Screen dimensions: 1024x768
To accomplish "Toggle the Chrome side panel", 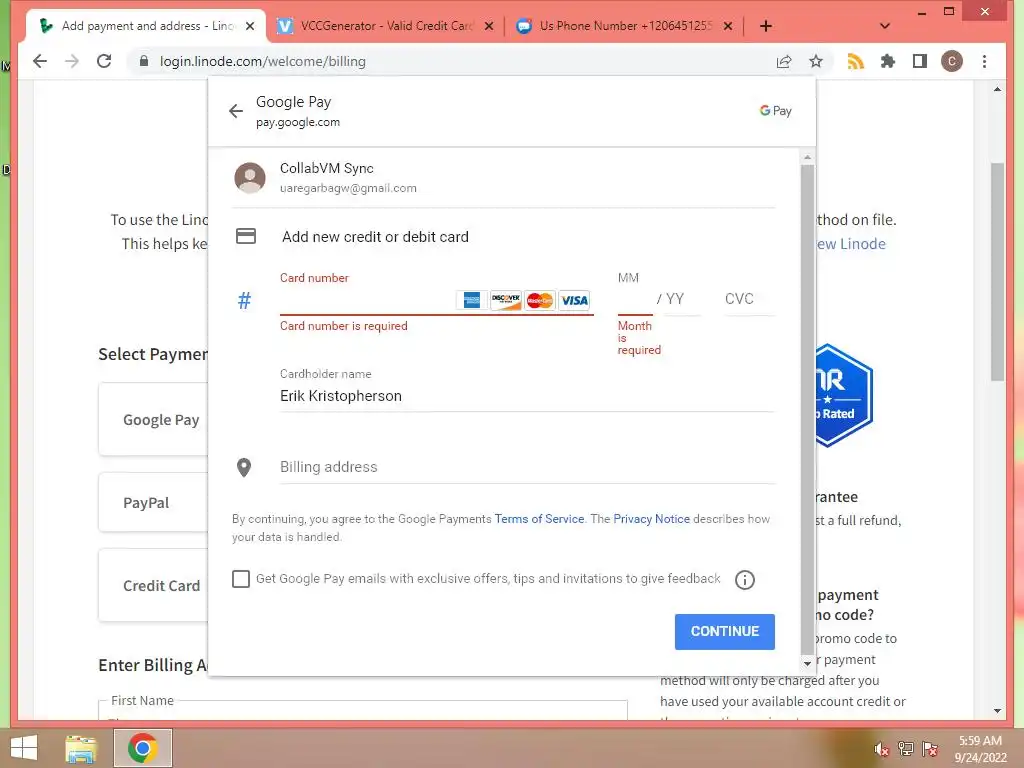I will [x=920, y=61].
